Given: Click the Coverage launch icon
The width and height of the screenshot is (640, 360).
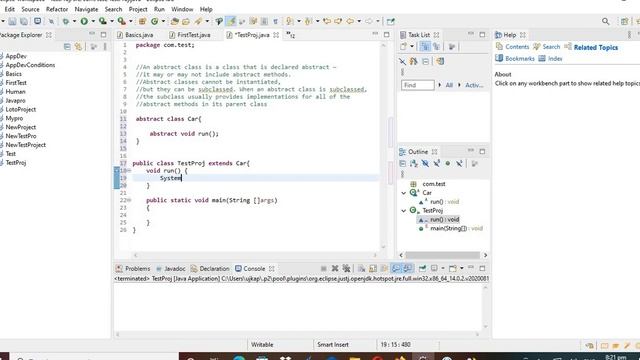Looking at the screenshot, I should point(103,21).
